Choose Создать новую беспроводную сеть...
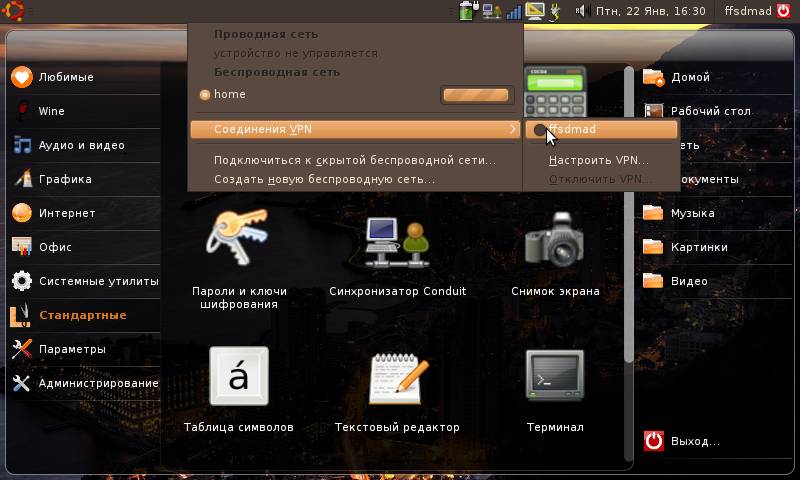 [324, 180]
